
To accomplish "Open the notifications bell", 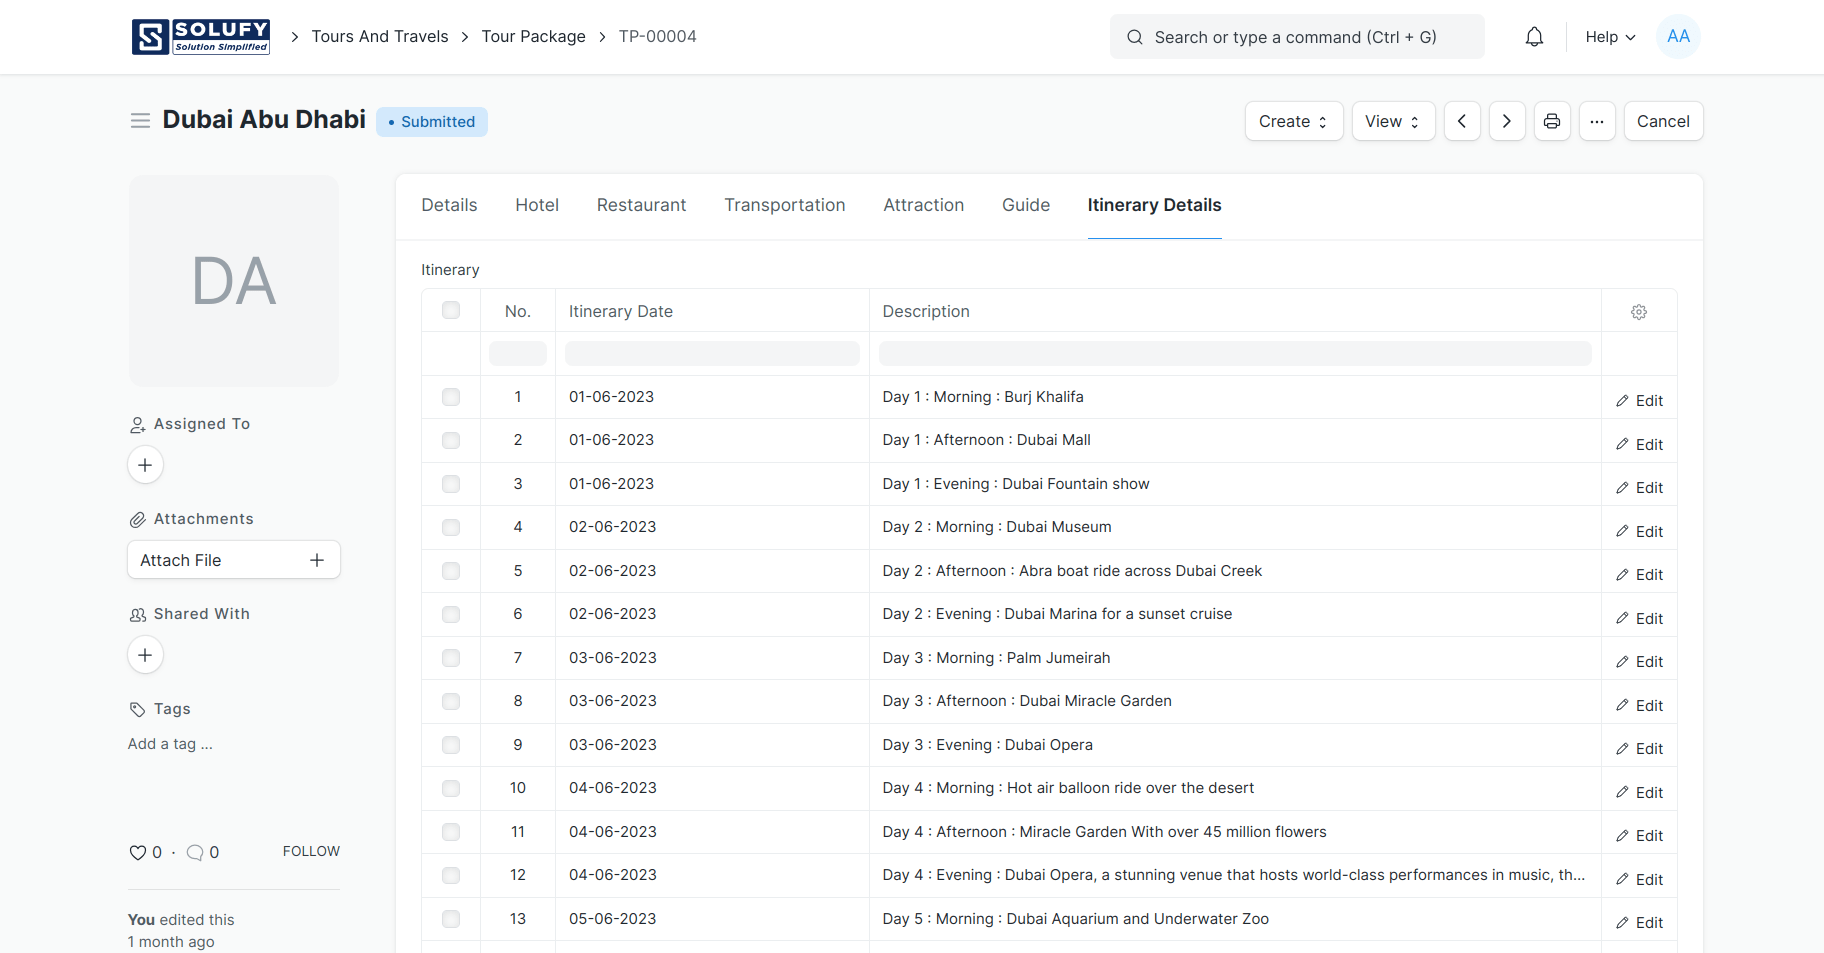I will tap(1534, 37).
